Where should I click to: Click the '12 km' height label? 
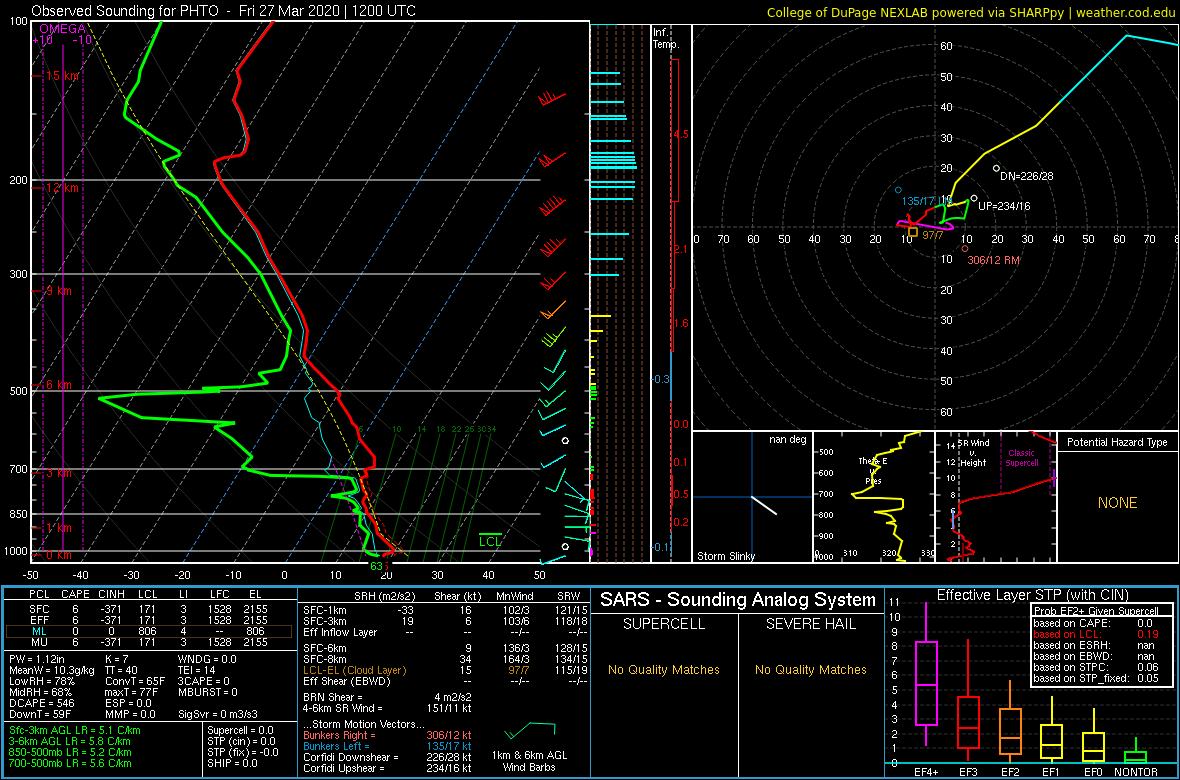60,187
